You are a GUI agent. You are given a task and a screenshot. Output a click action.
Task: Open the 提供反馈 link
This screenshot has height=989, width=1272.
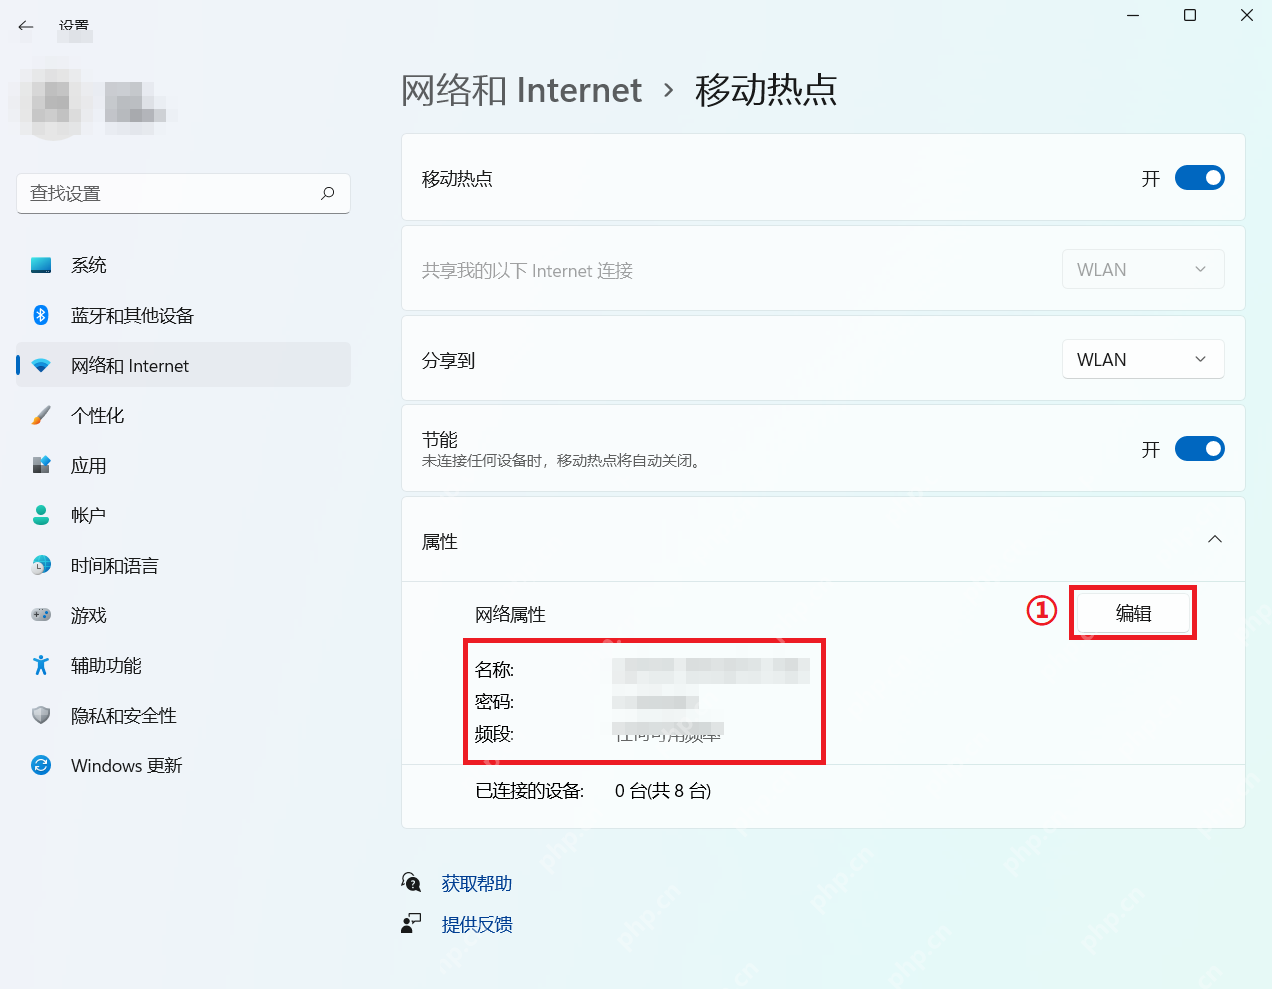point(477,924)
